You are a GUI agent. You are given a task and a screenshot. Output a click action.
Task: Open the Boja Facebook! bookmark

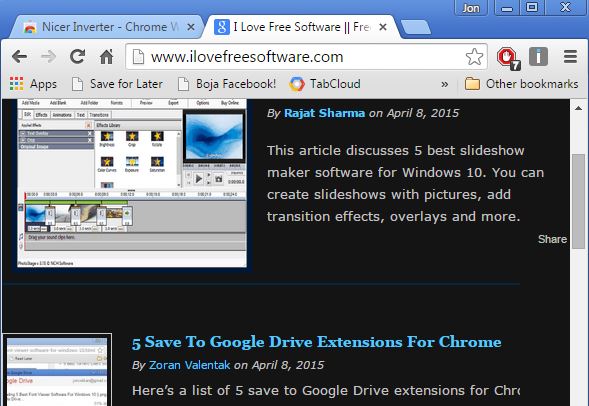point(227,84)
